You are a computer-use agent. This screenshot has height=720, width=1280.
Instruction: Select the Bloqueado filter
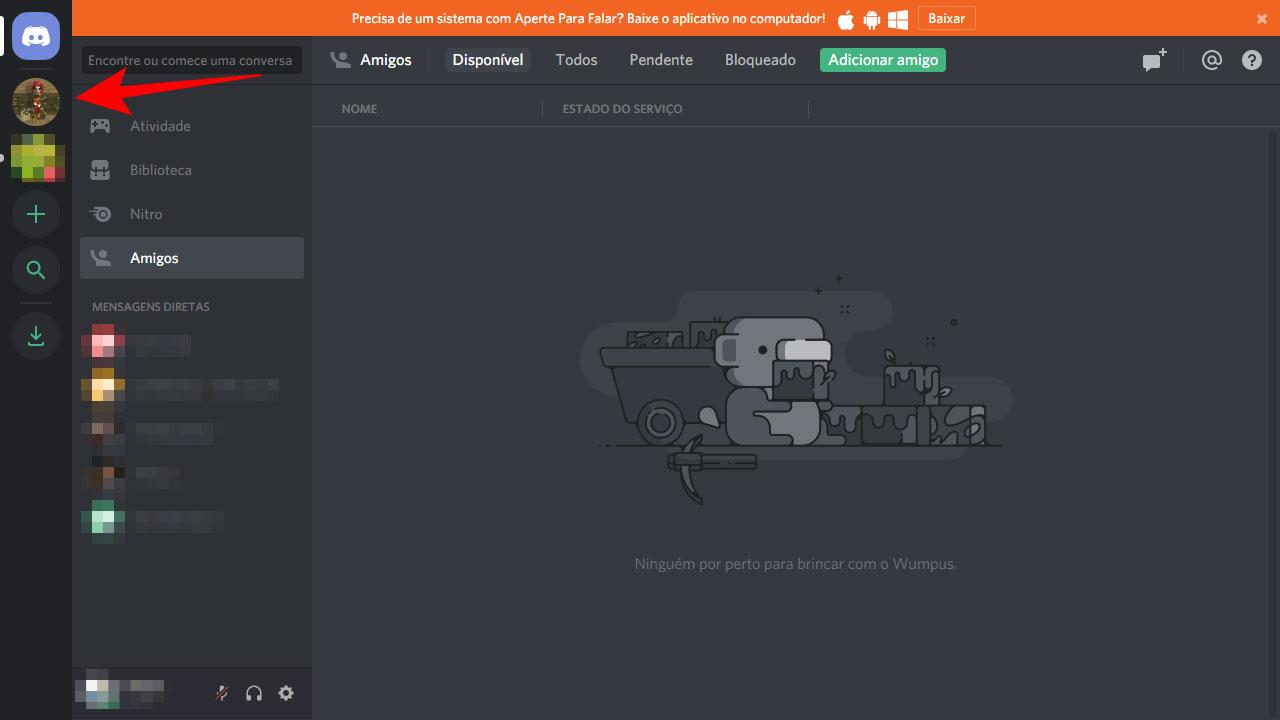click(760, 59)
